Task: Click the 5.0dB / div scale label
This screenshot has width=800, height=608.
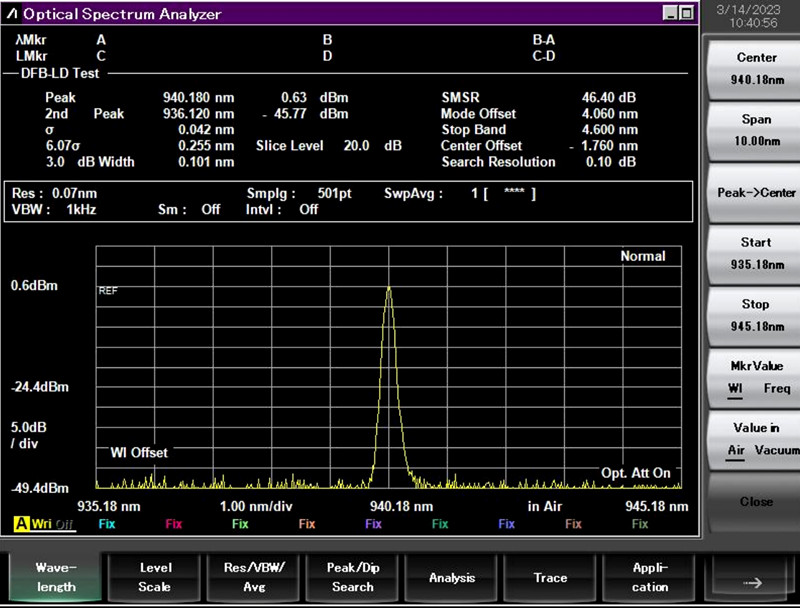Action: tap(29, 435)
